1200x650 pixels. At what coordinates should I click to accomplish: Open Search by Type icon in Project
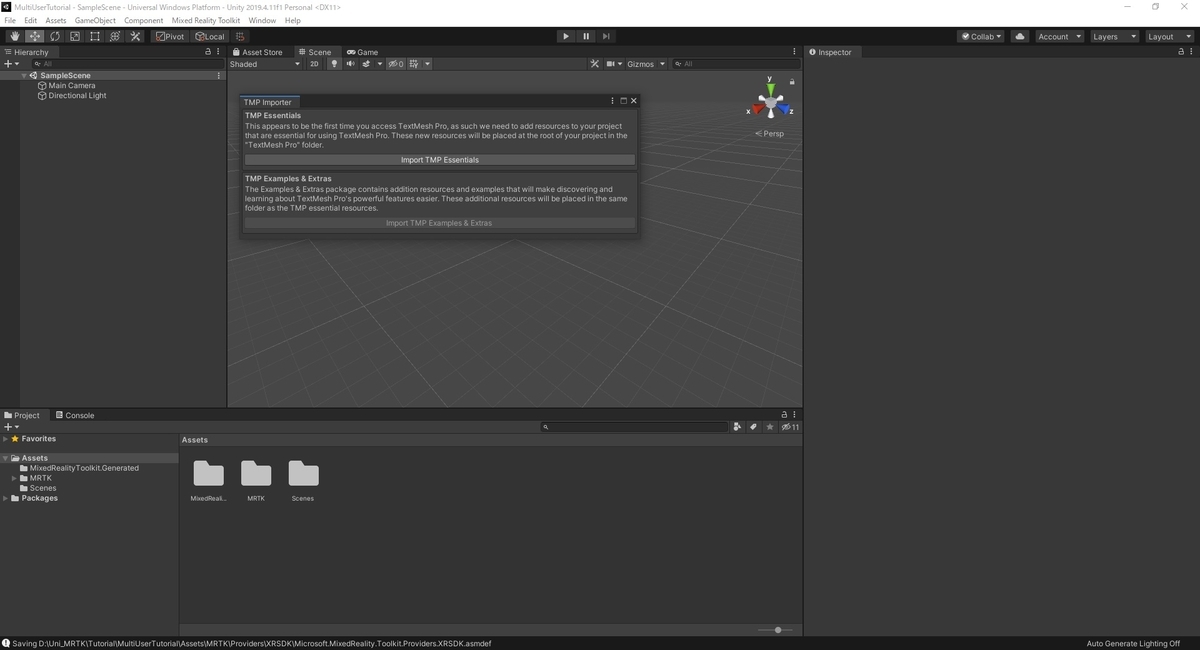(x=738, y=427)
